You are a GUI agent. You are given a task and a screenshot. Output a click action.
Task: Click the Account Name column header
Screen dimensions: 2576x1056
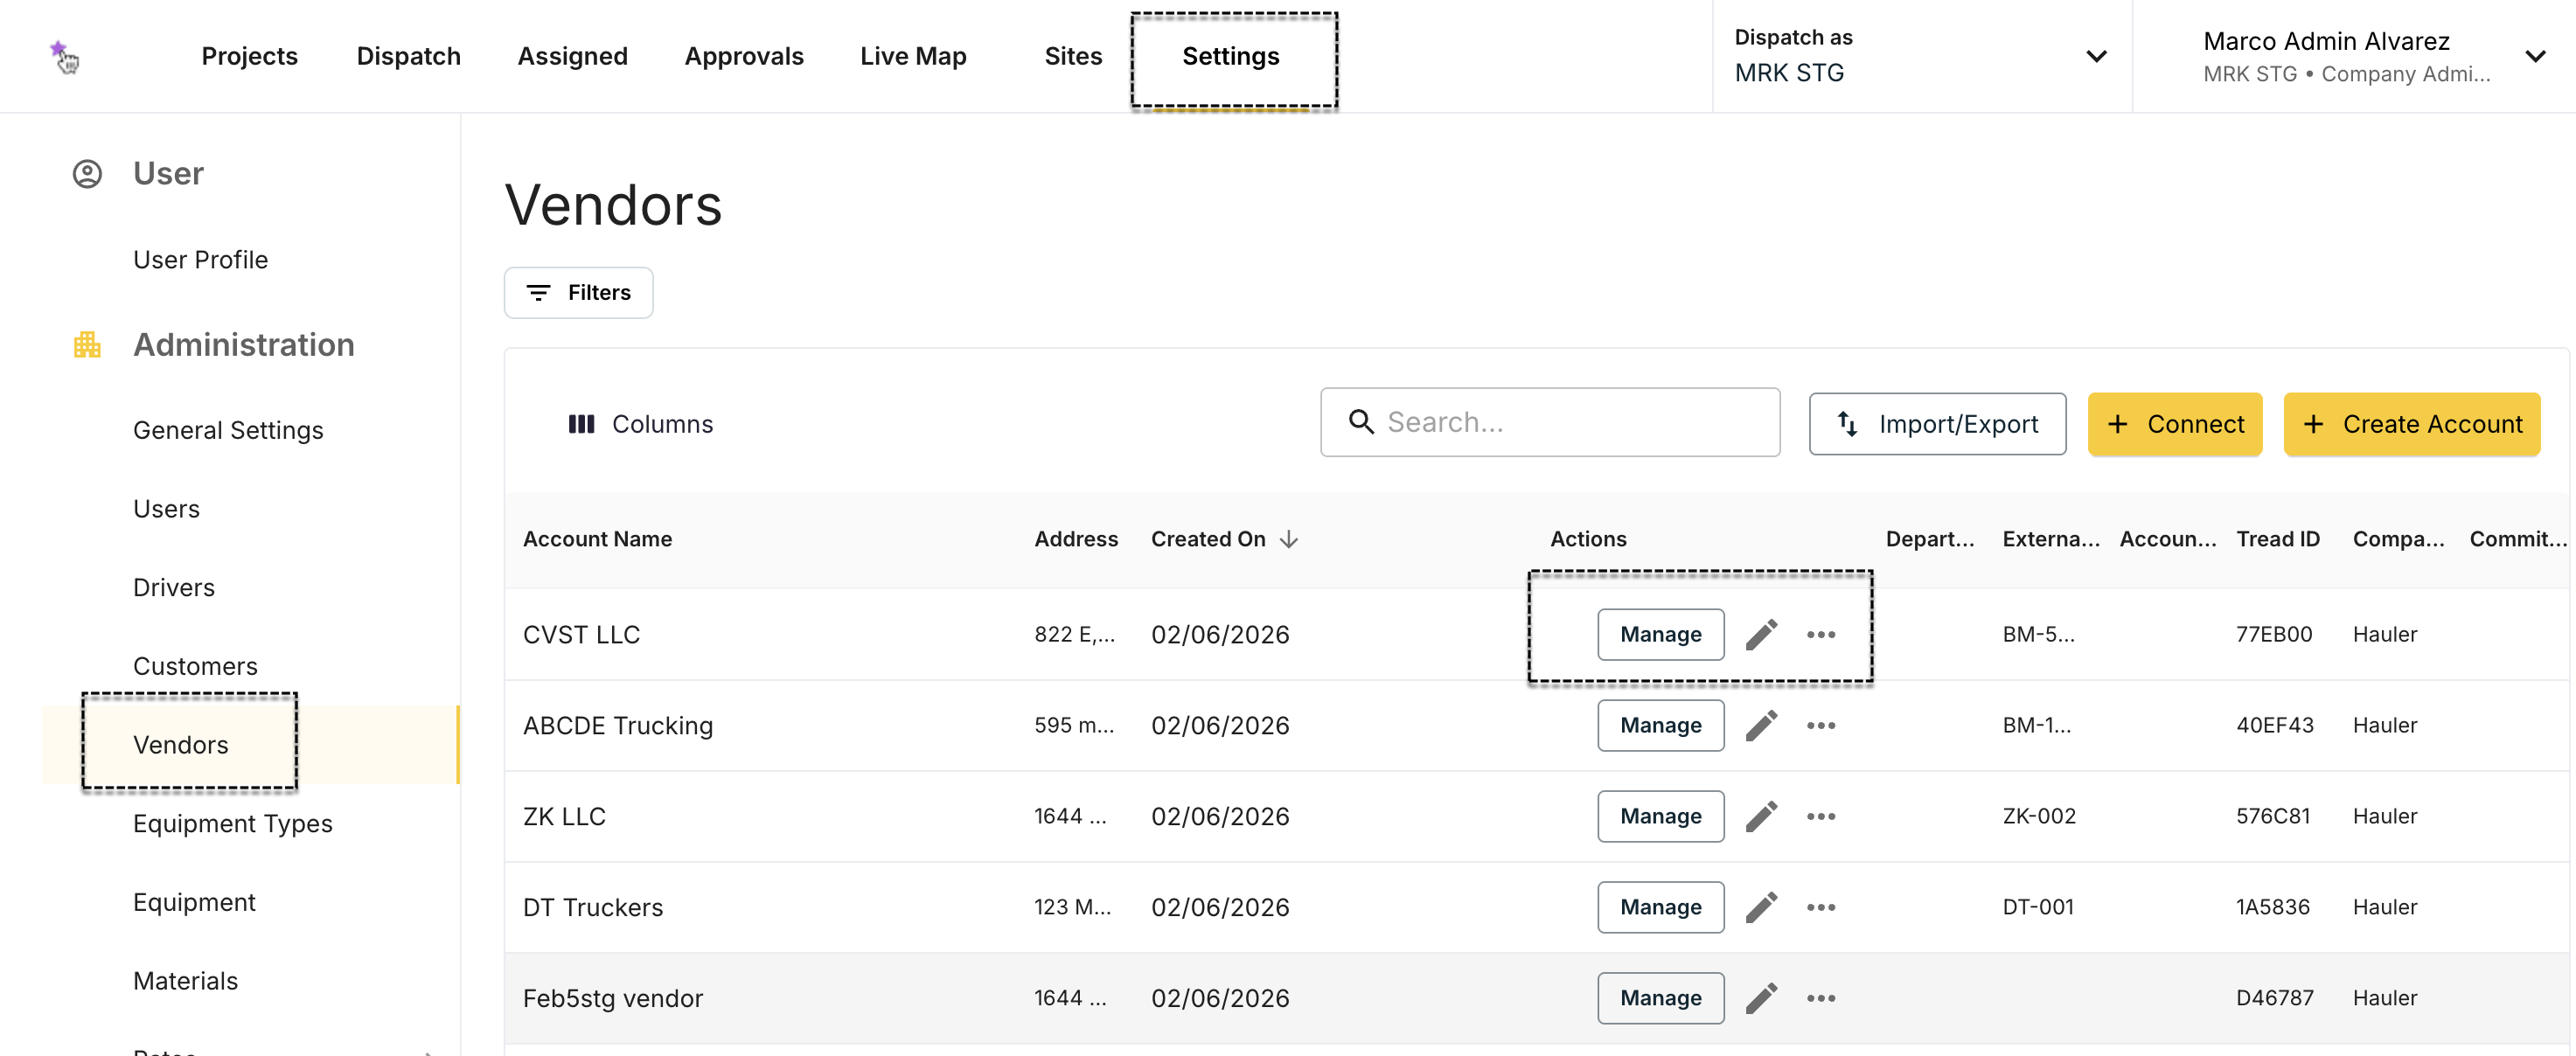coord(597,539)
